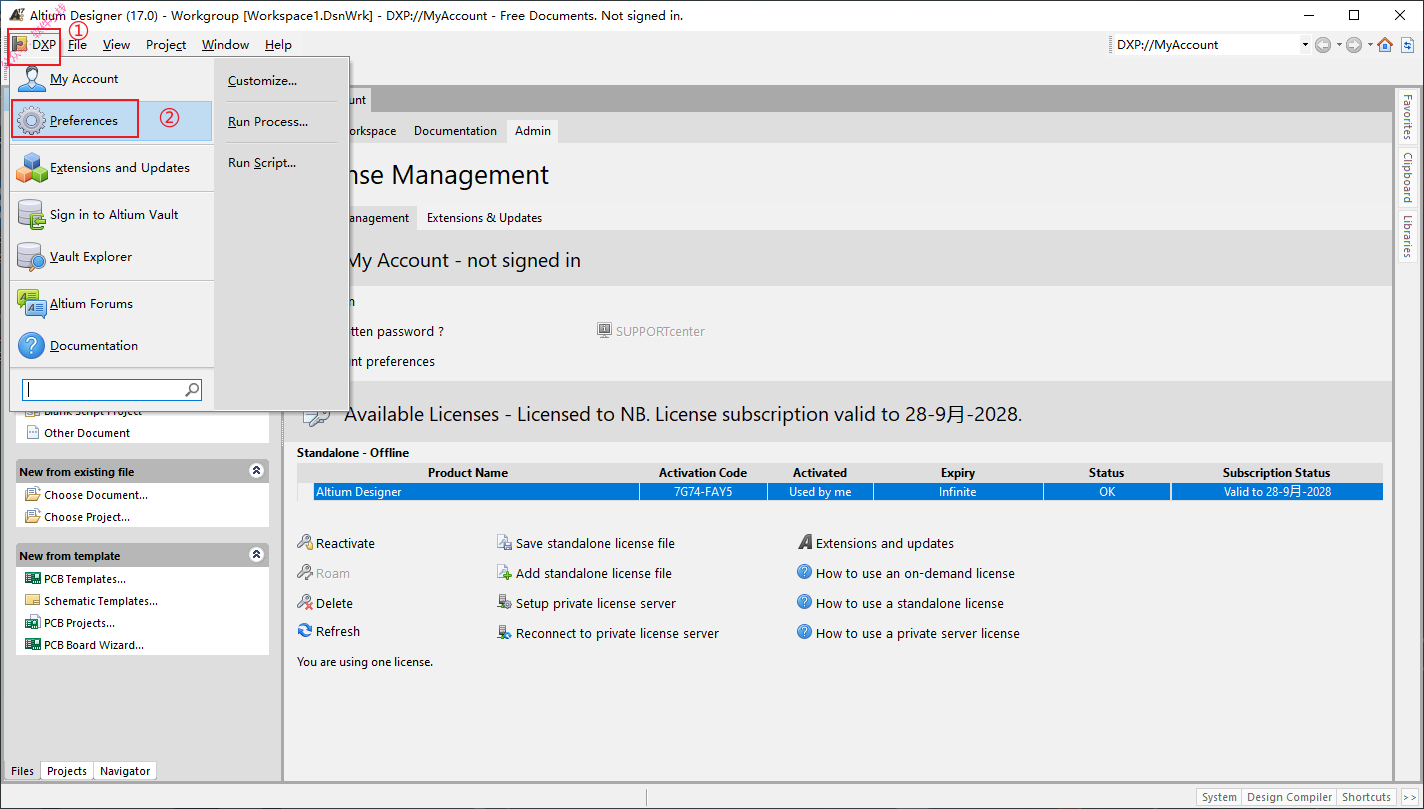Click the Schematic Templates folder icon
This screenshot has height=809, width=1424.
(33, 601)
